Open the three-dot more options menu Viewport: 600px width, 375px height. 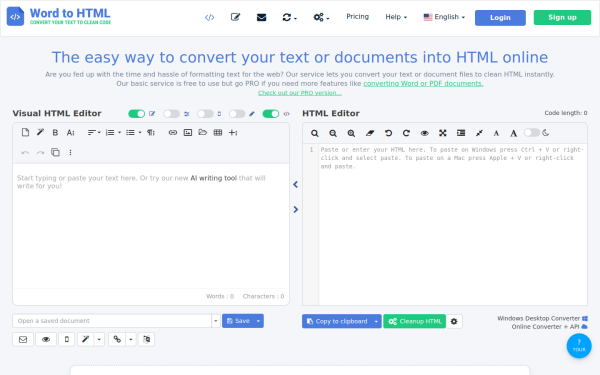(x=70, y=152)
